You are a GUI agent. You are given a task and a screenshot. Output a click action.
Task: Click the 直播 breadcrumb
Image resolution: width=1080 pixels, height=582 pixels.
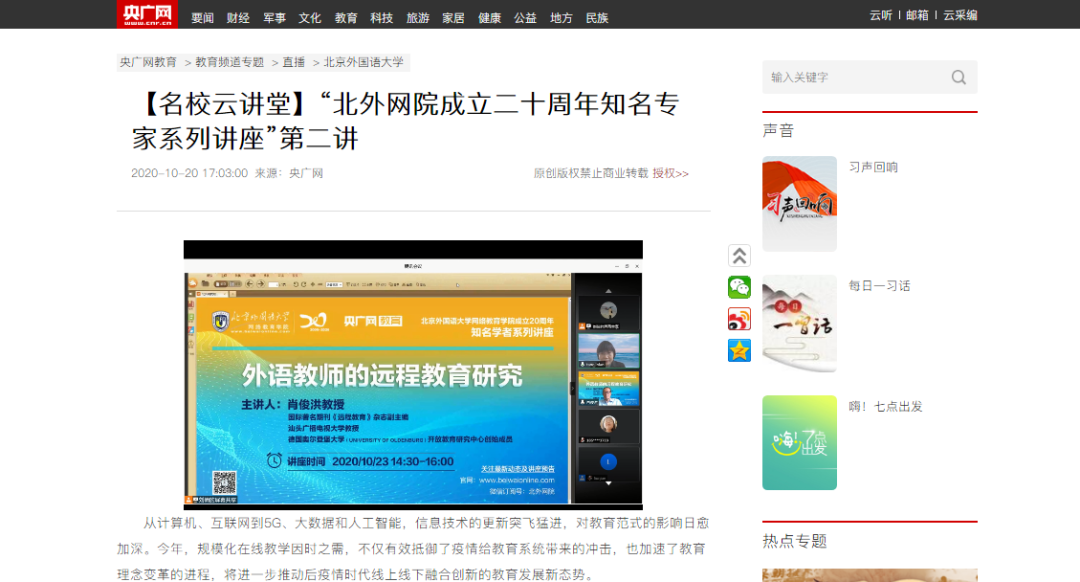coord(293,62)
